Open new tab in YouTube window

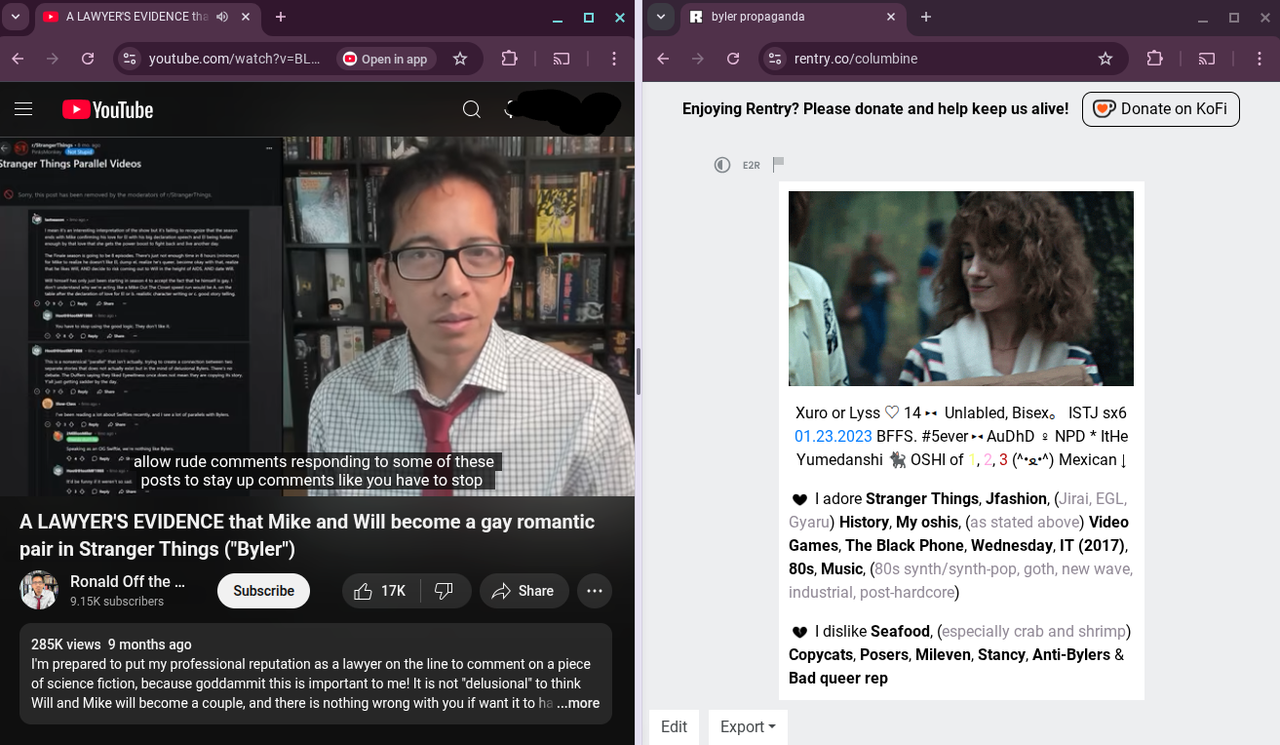(281, 17)
